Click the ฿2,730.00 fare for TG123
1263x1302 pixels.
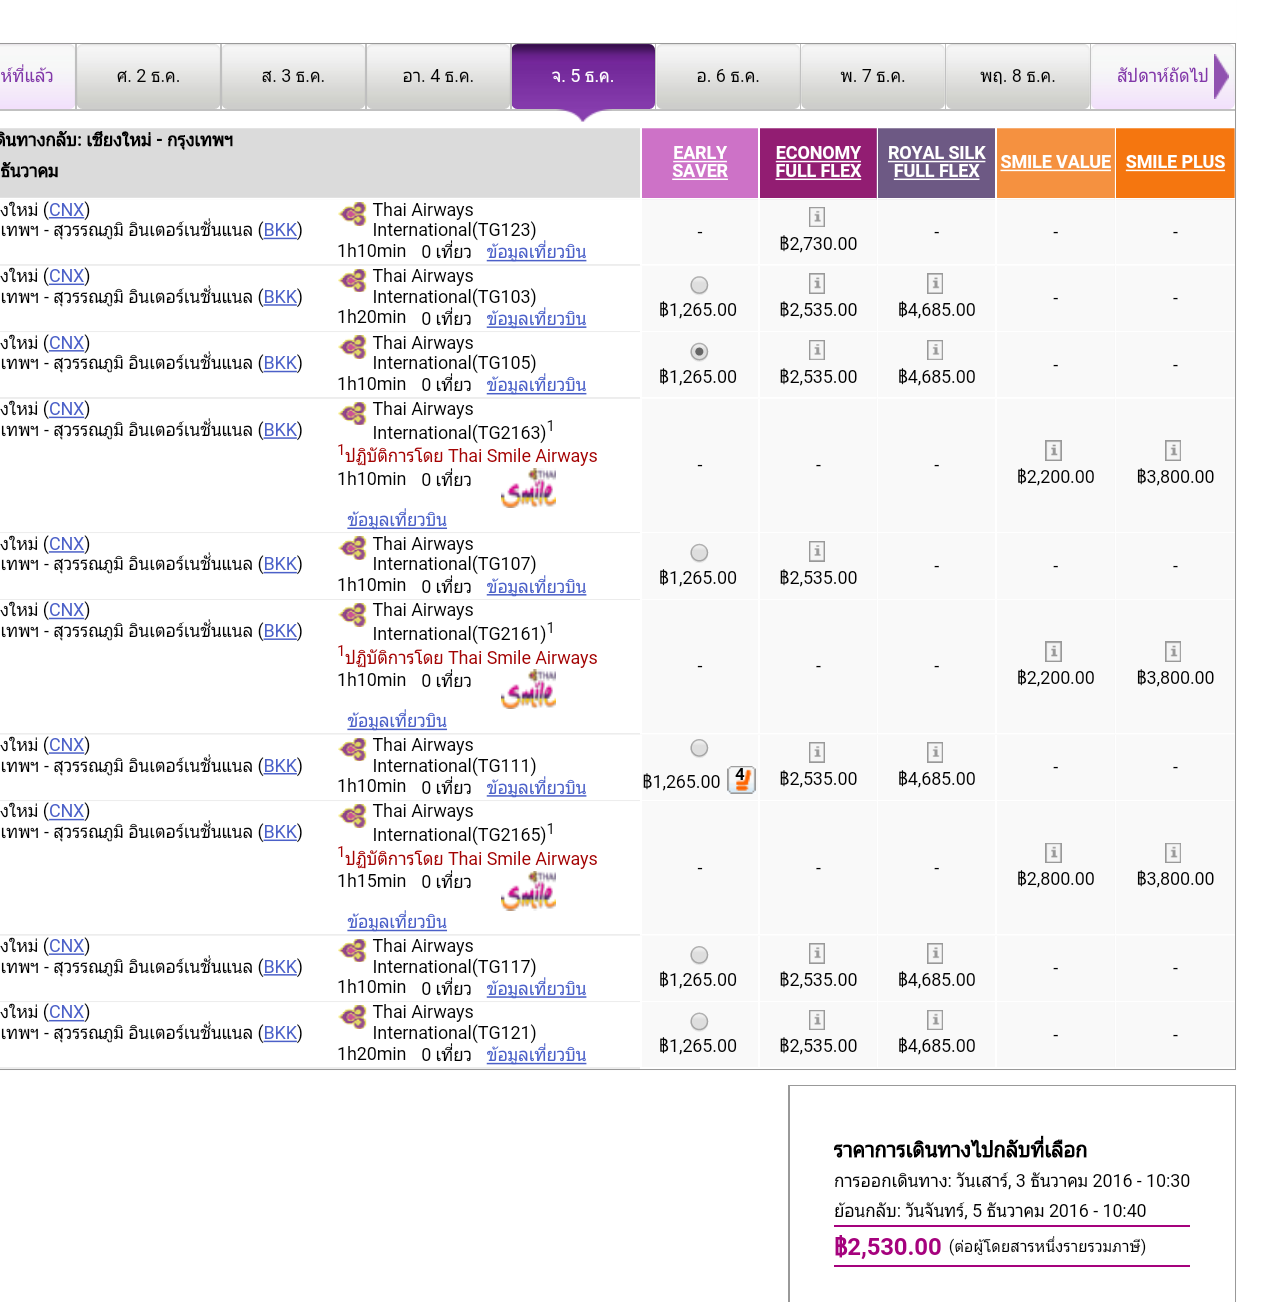tap(818, 244)
